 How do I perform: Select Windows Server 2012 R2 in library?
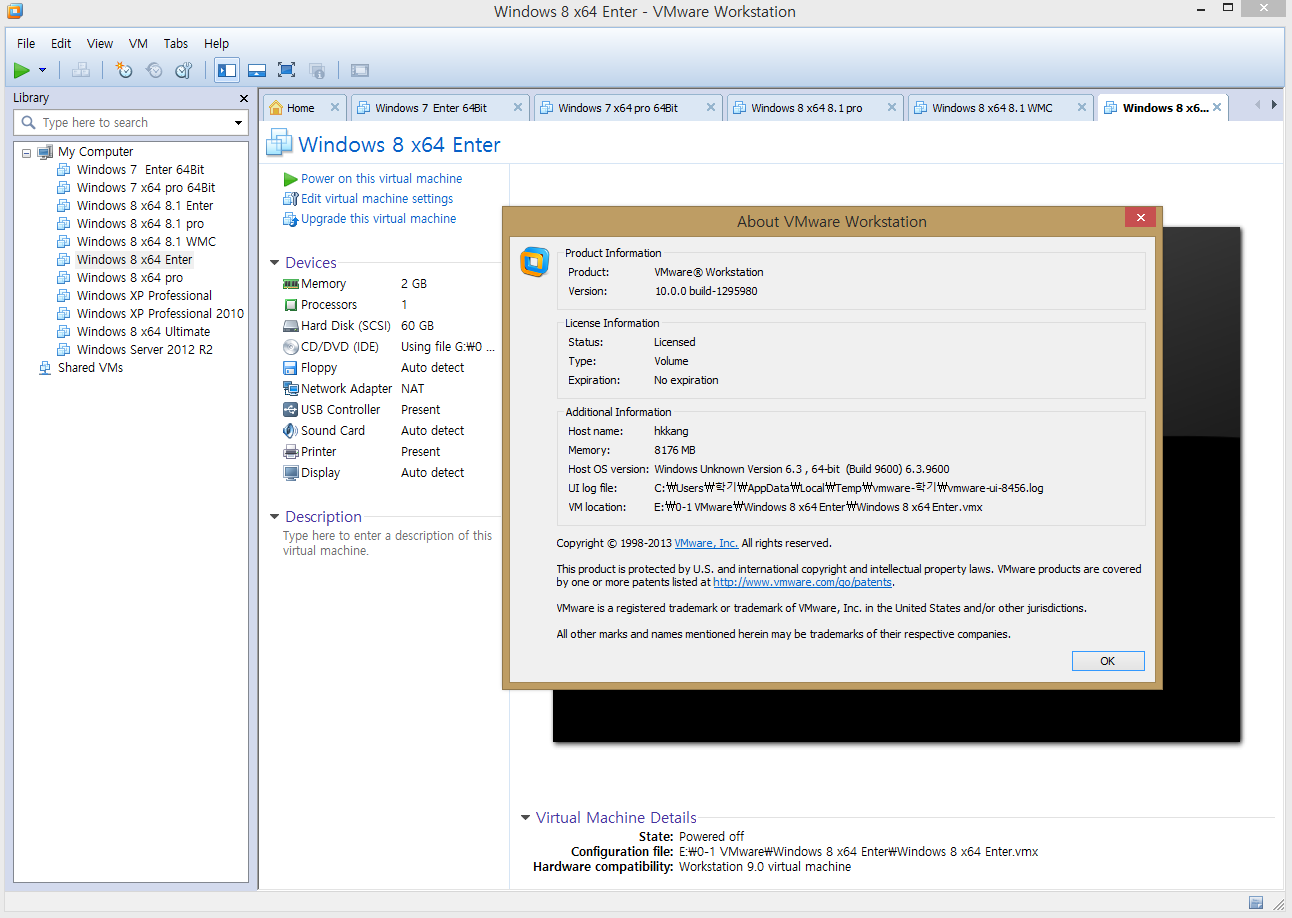[144, 350]
